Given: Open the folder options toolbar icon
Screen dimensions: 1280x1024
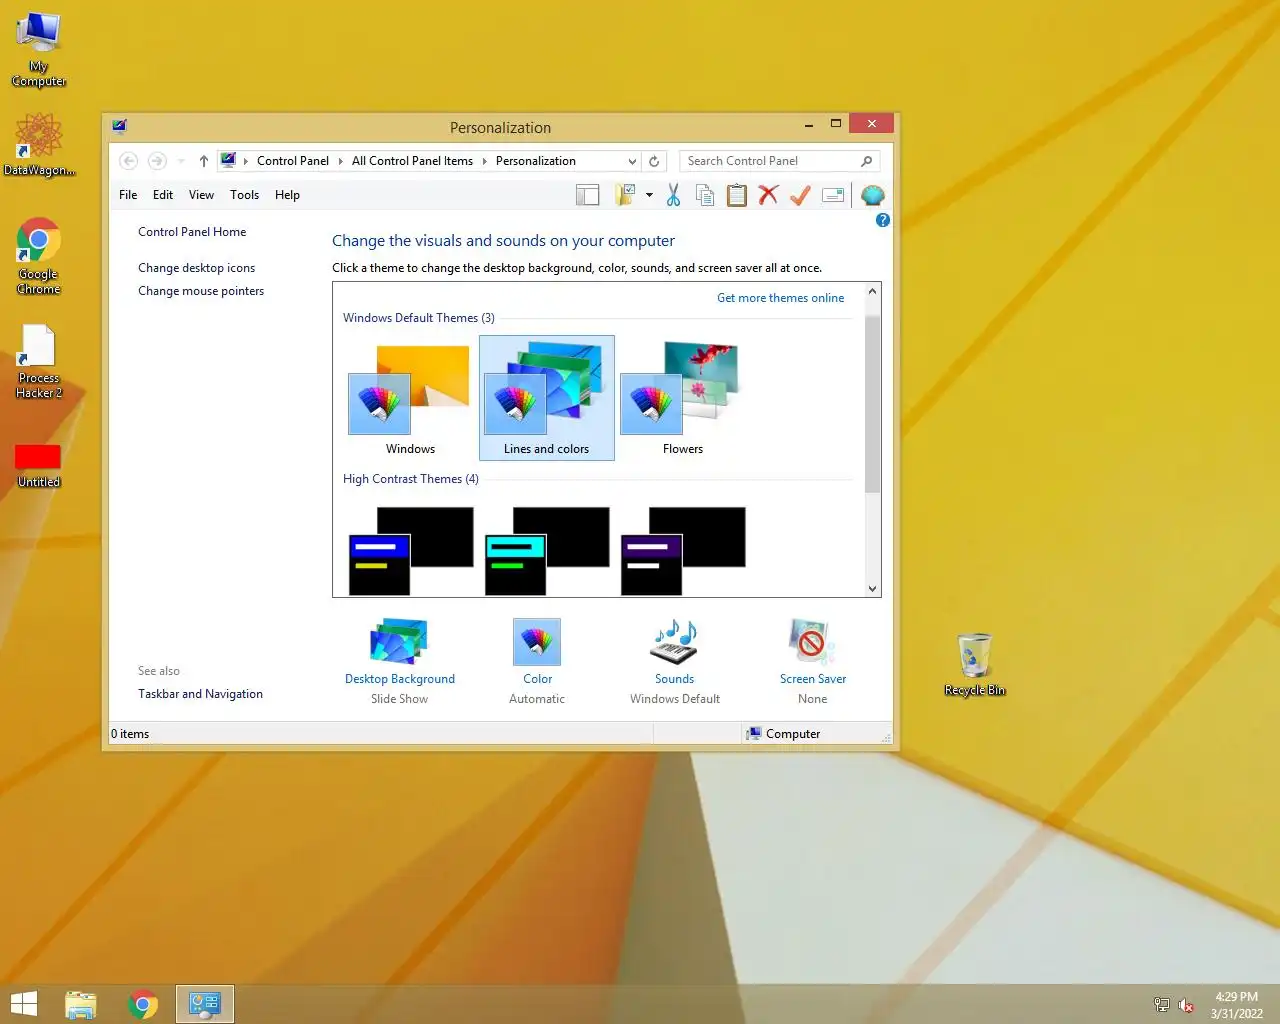Looking at the screenshot, I should (626, 195).
